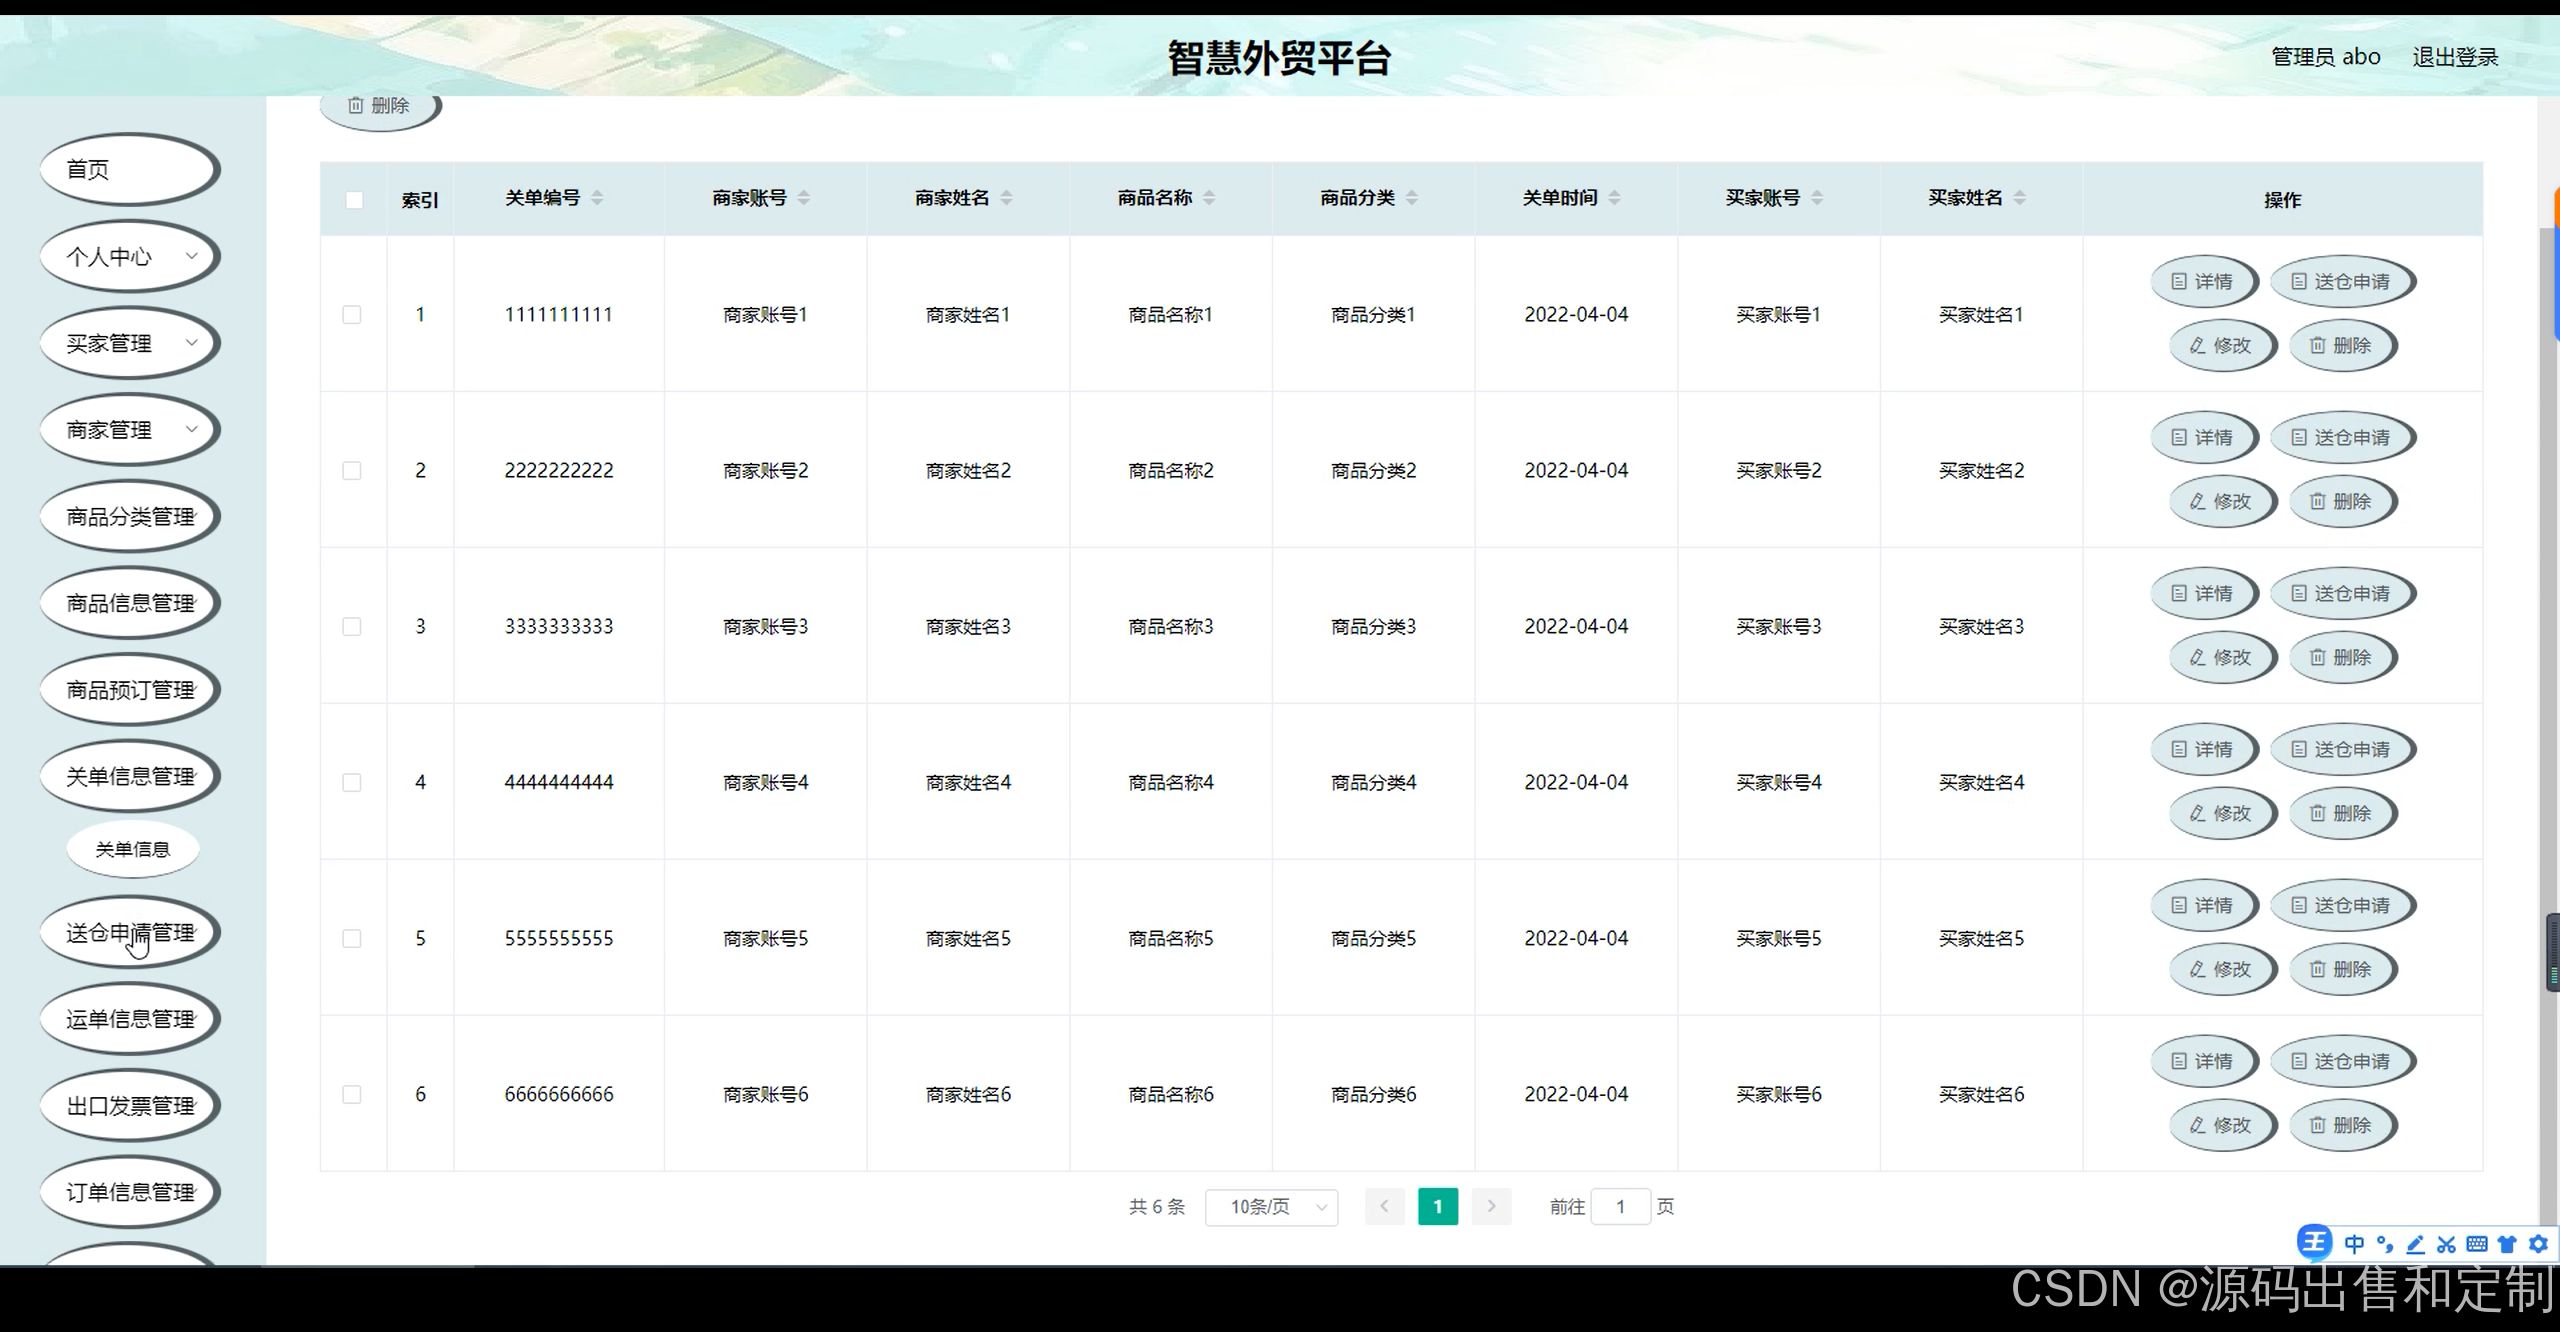Check the checkbox for row 1

352,315
